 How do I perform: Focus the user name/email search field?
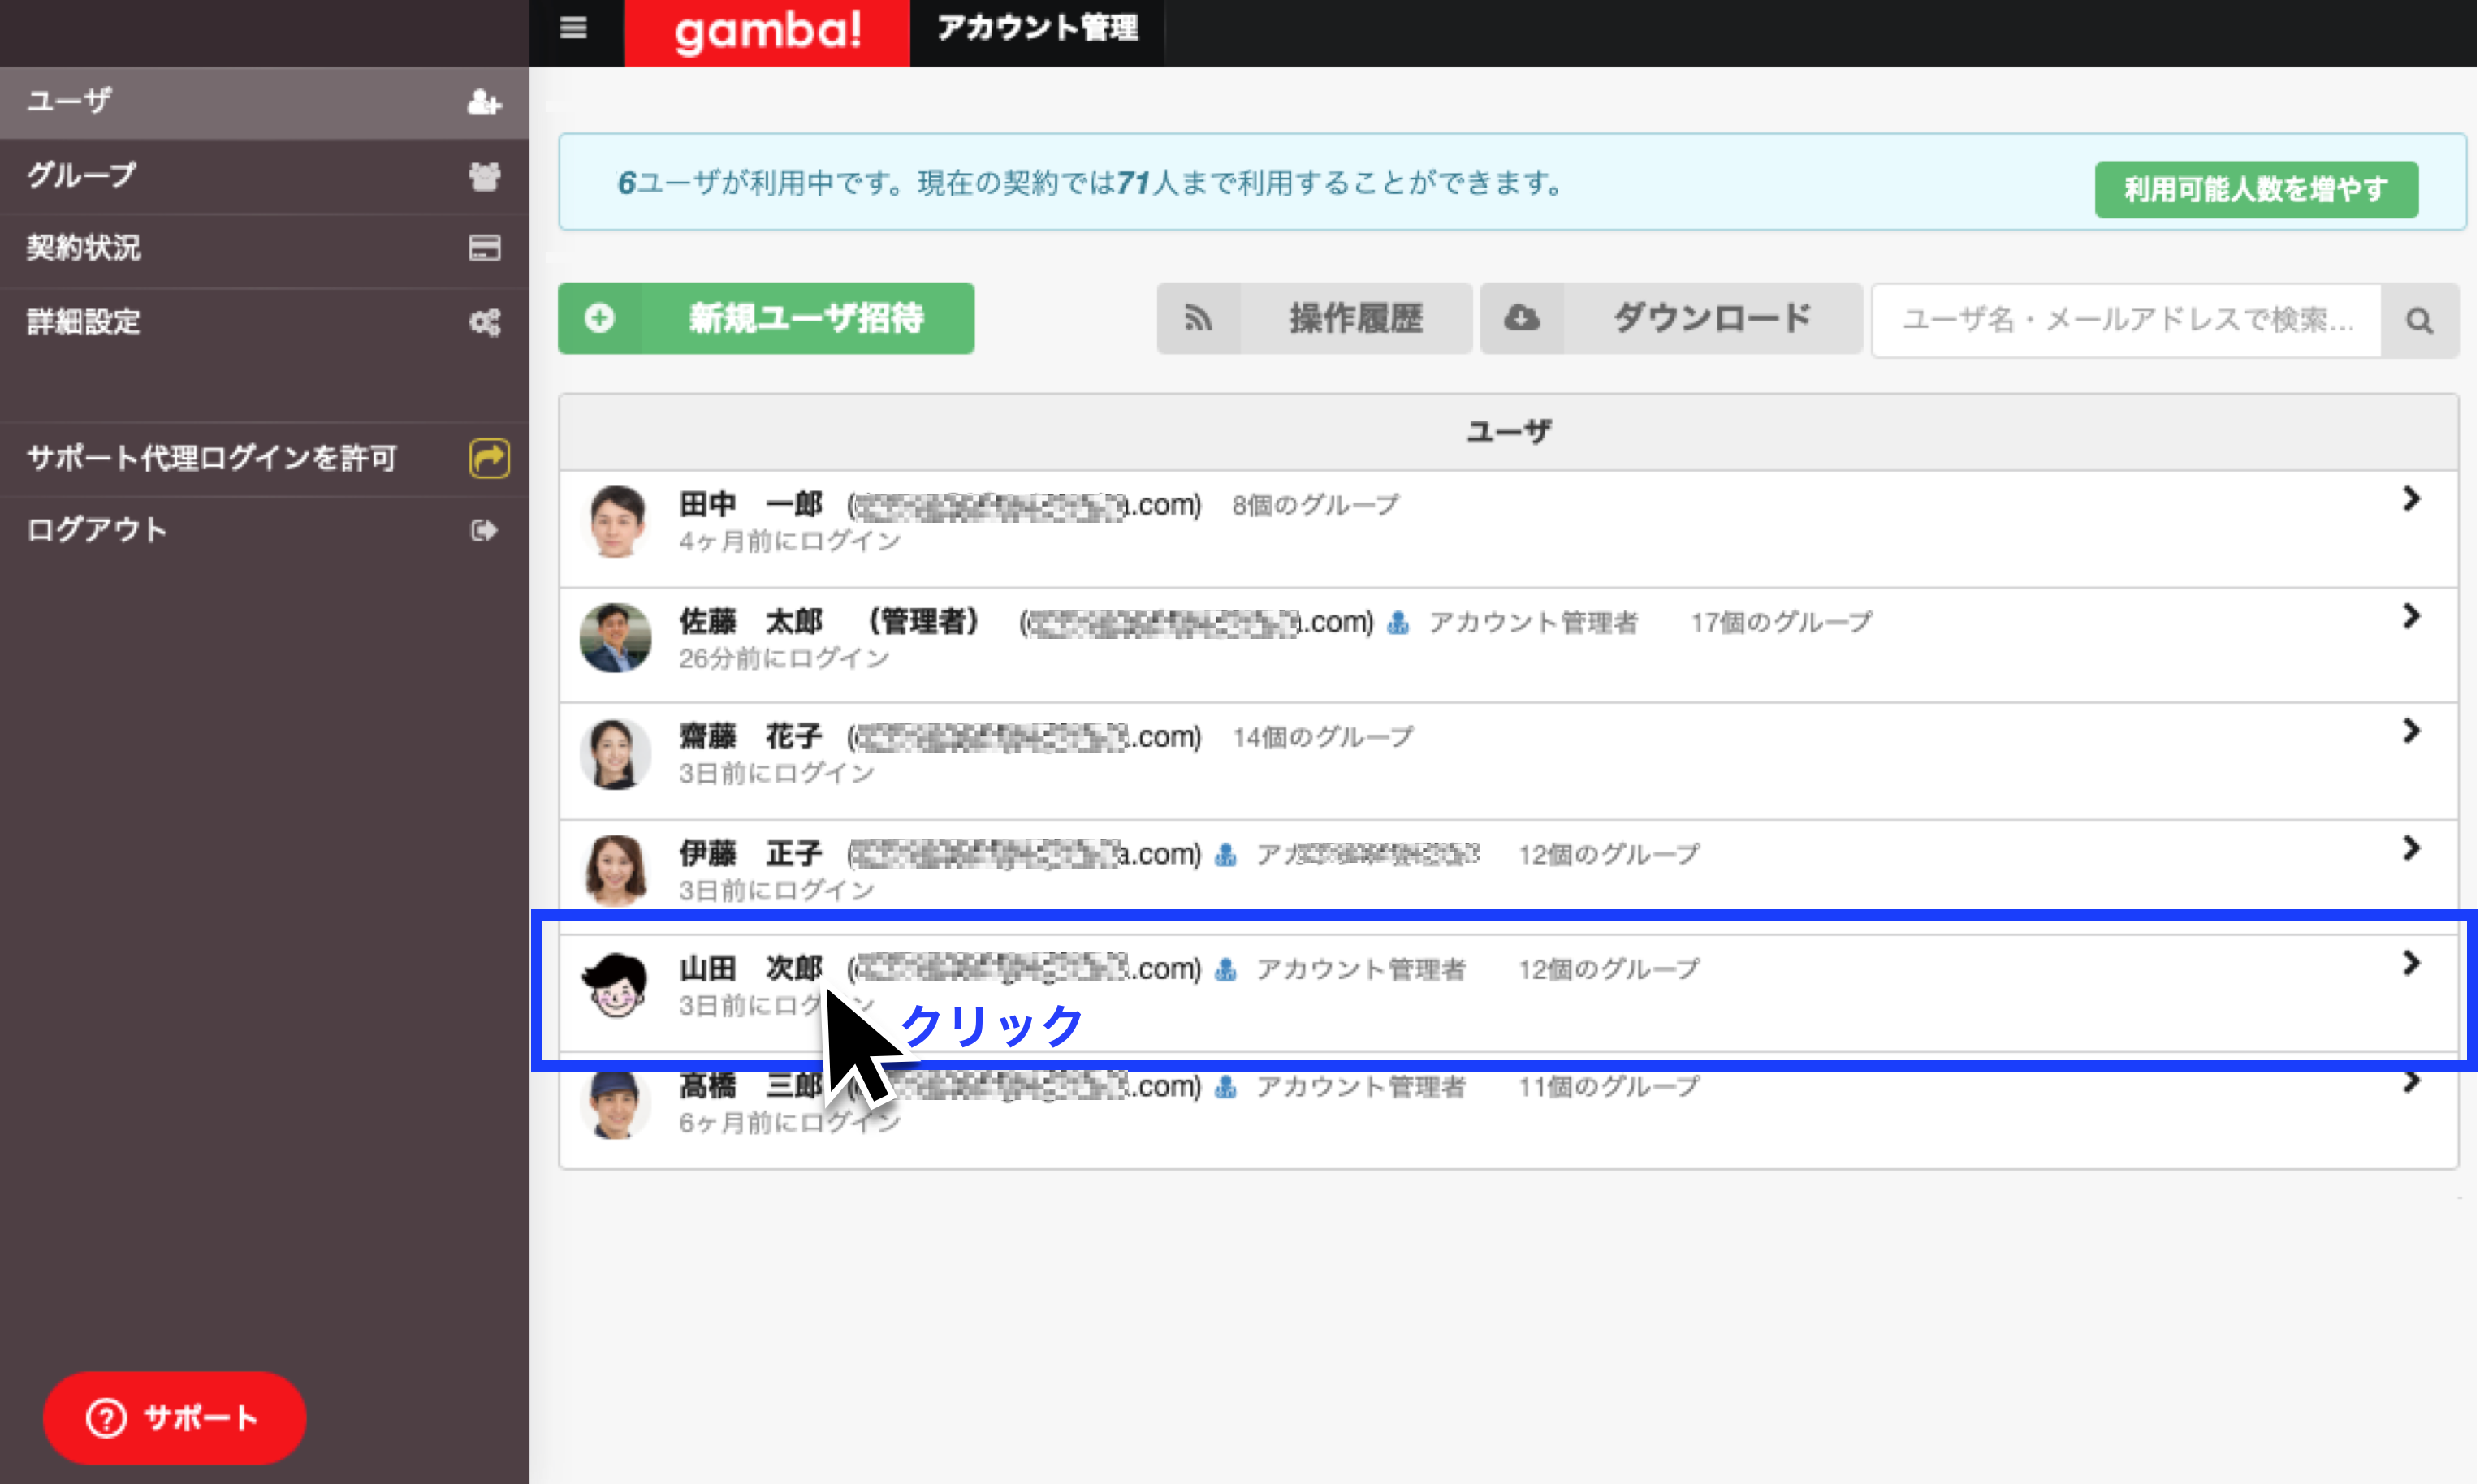(x=2126, y=320)
